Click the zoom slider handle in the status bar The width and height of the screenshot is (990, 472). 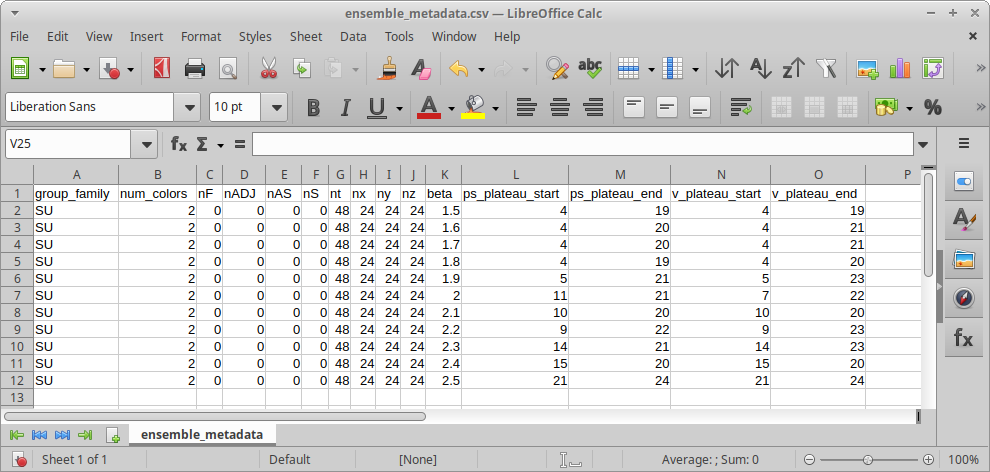pyautogui.click(x=869, y=459)
